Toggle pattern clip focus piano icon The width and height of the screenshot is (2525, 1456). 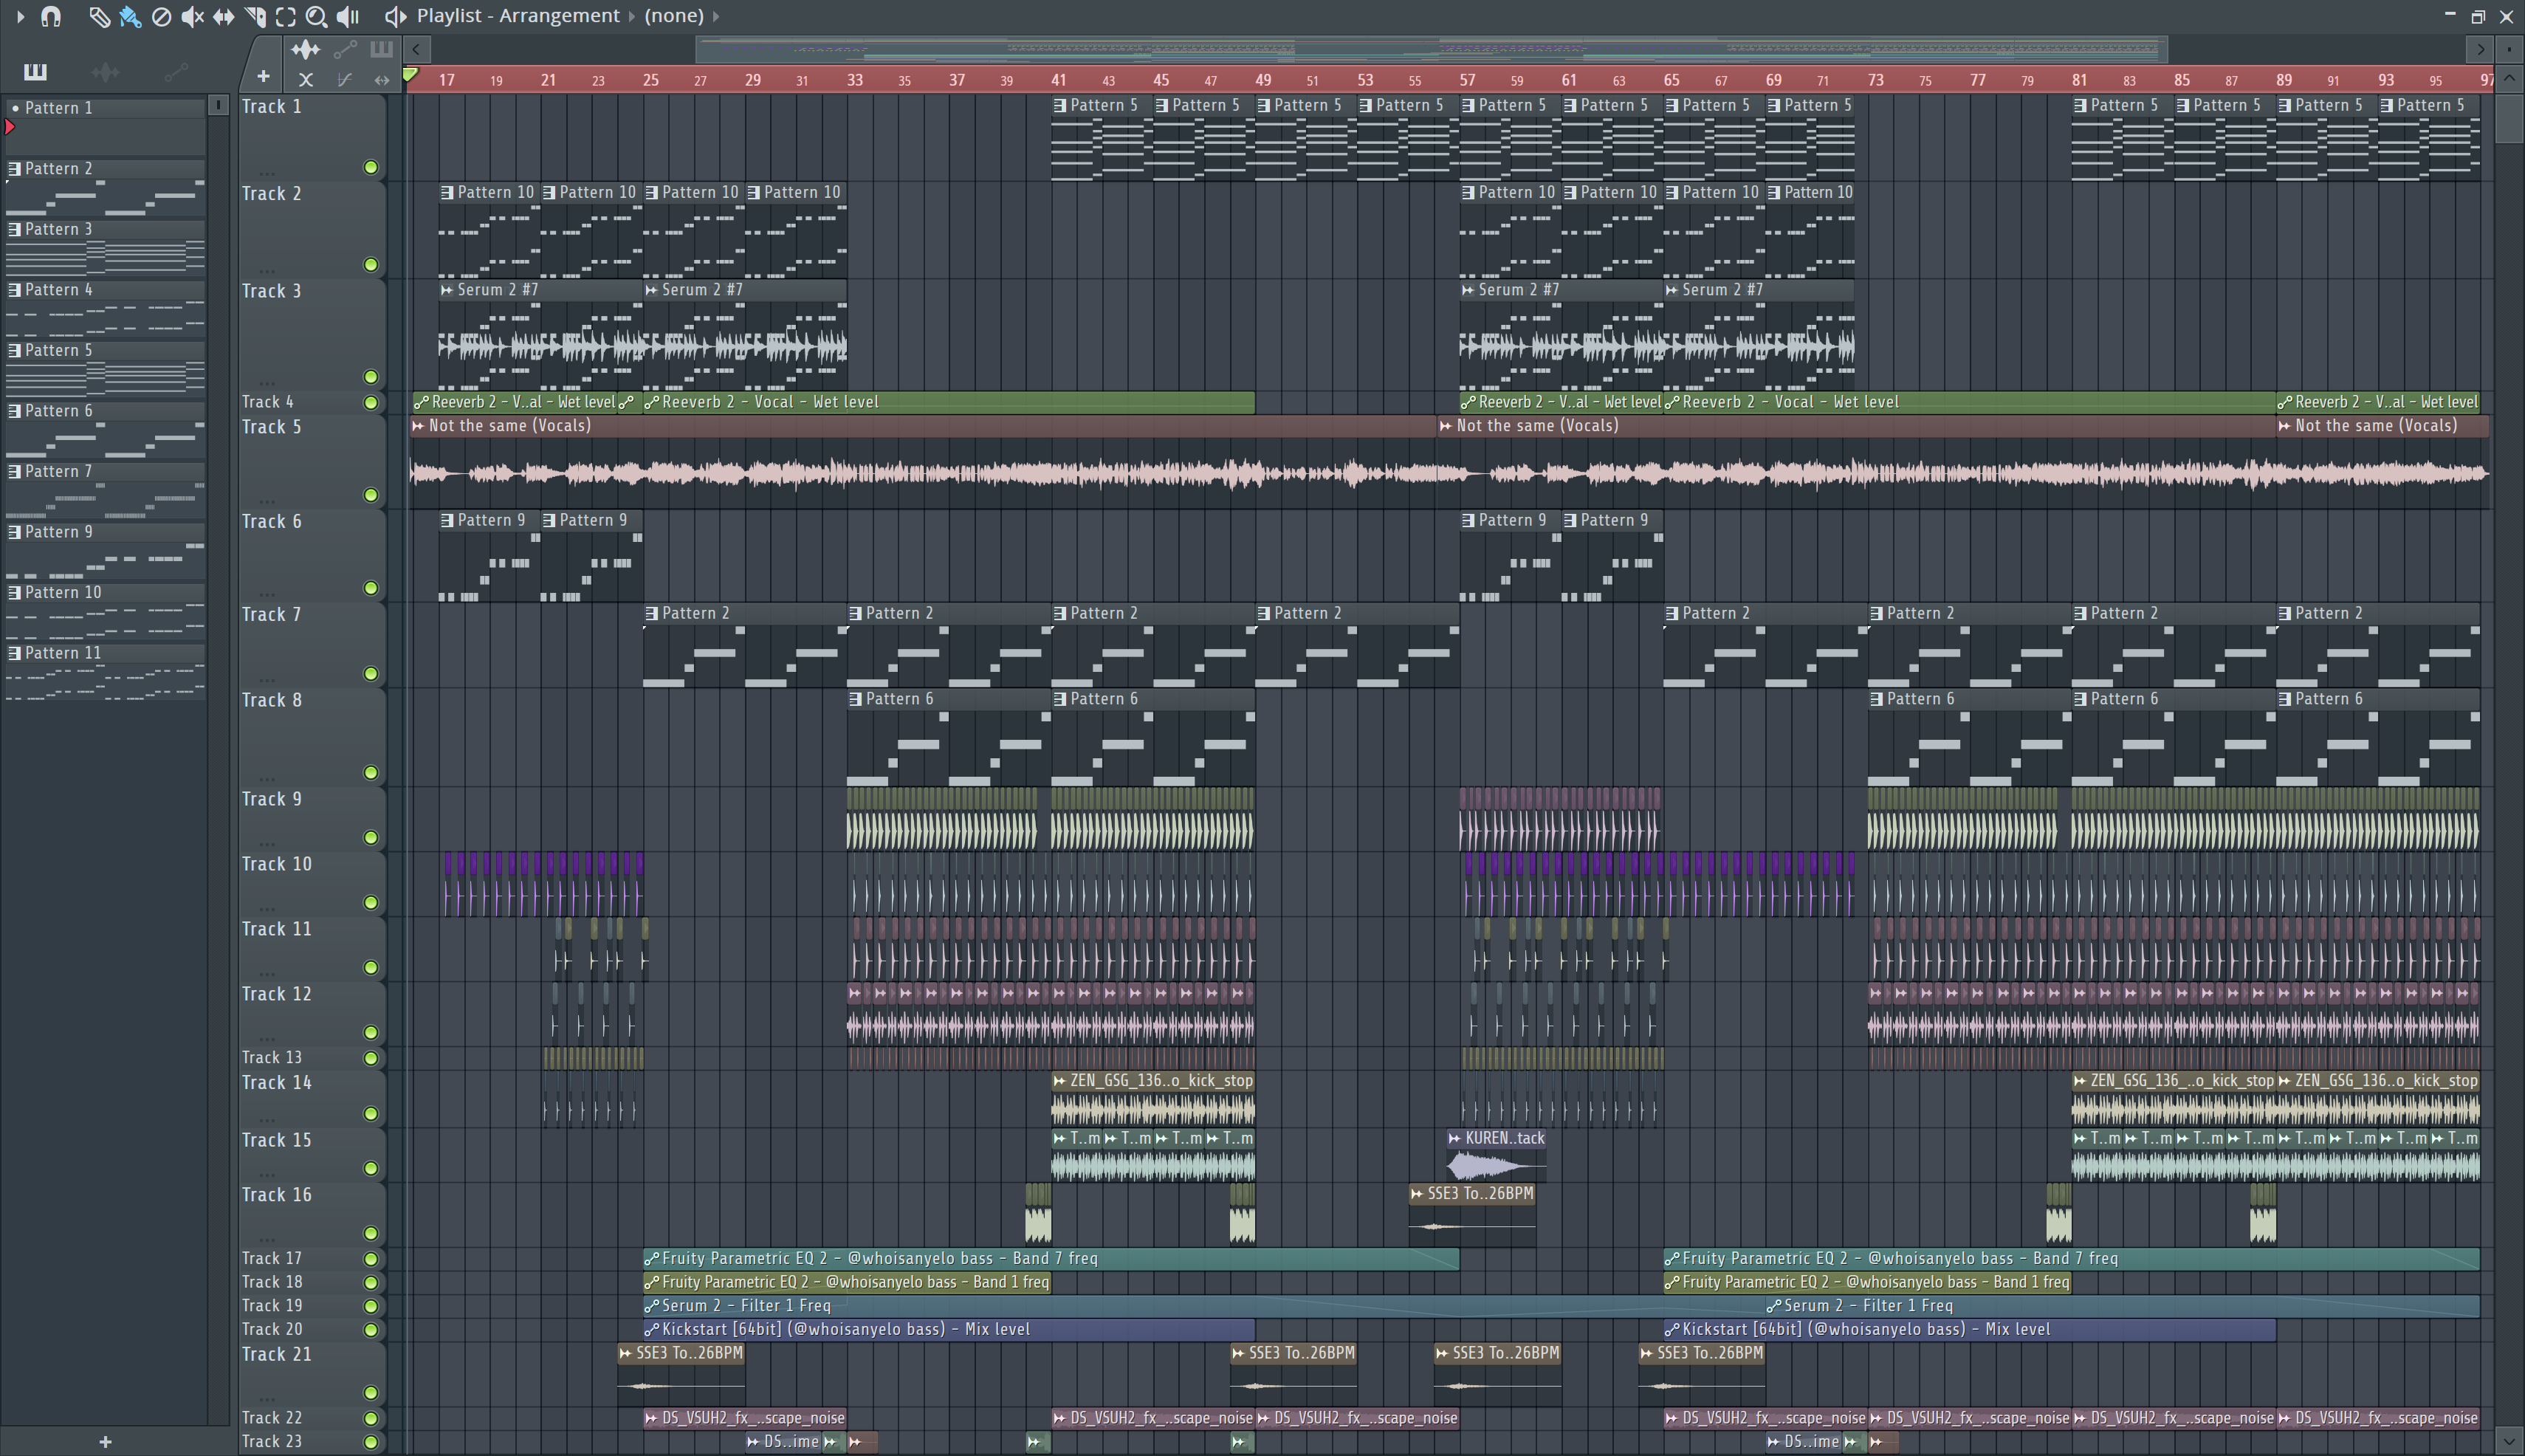tap(381, 49)
